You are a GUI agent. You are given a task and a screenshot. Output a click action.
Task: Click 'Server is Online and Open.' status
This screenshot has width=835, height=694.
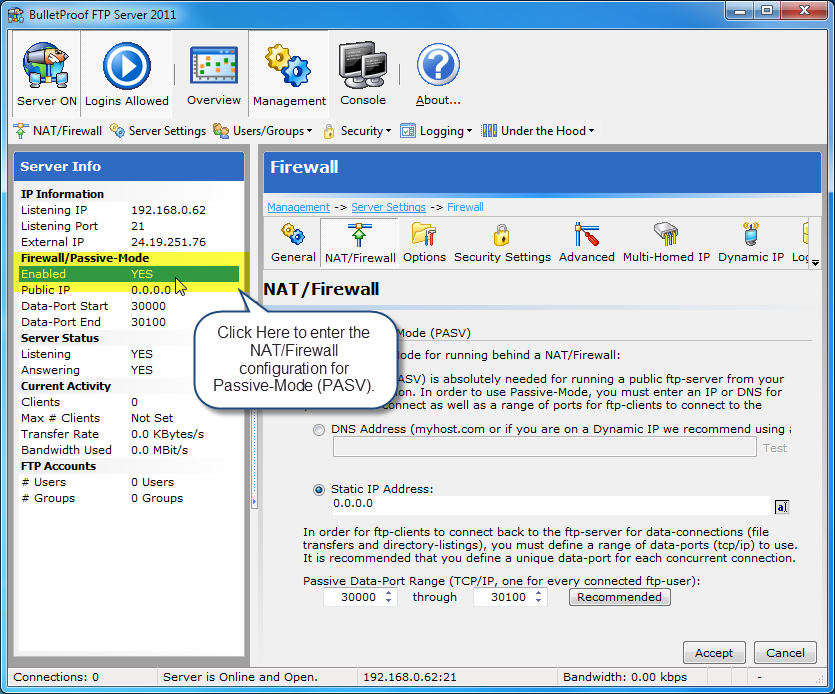[240, 676]
